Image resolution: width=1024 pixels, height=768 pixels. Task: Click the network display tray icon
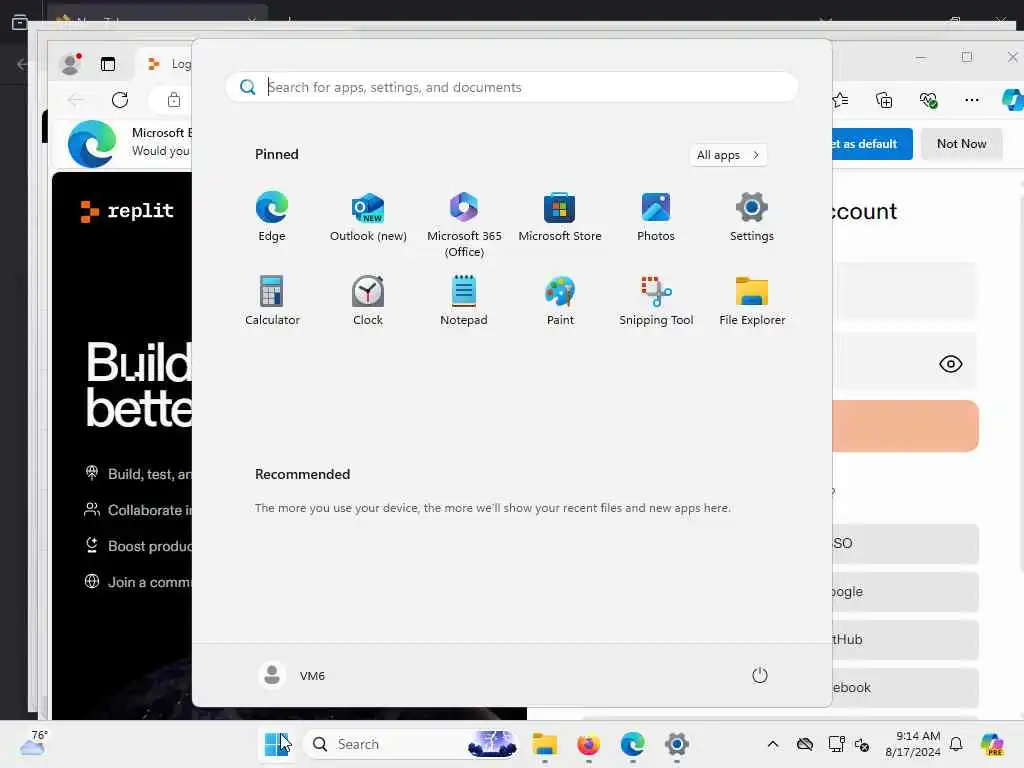pyautogui.click(x=836, y=744)
